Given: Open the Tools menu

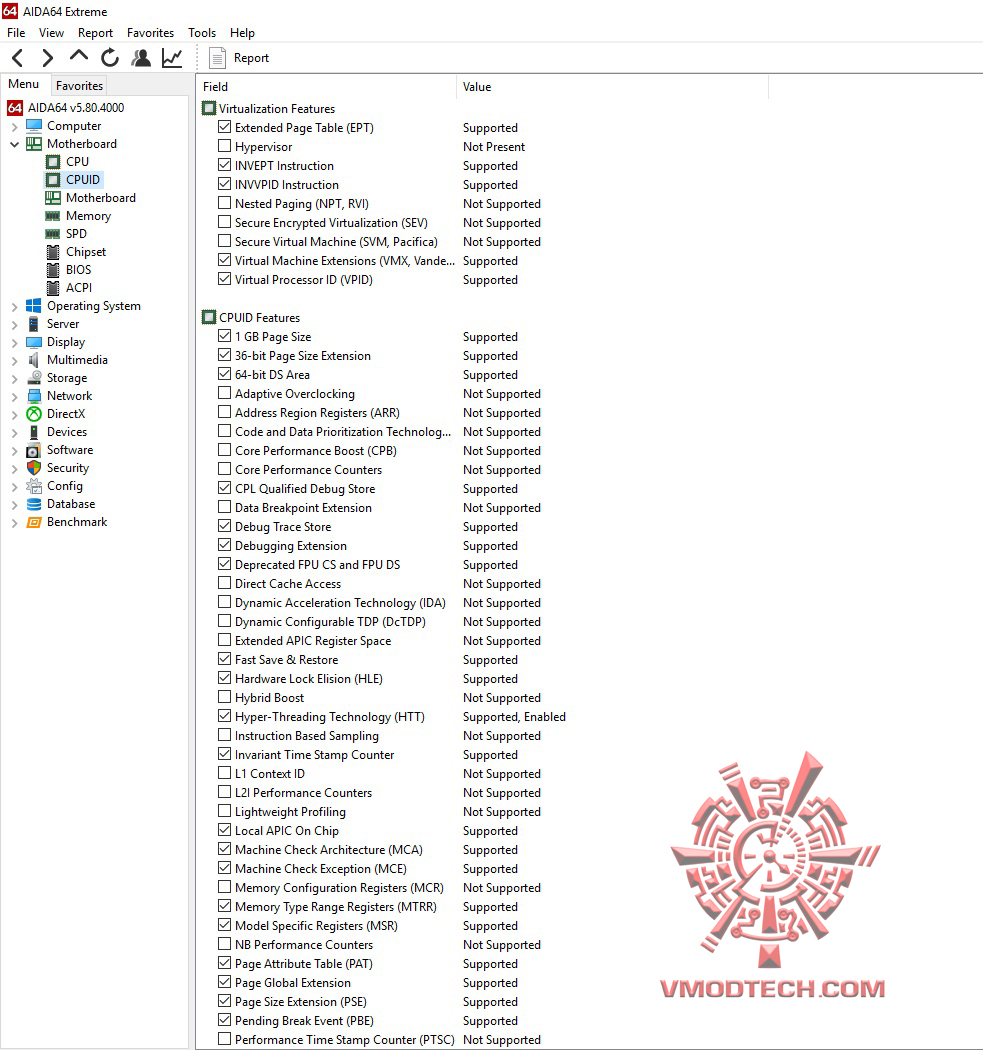Looking at the screenshot, I should [202, 33].
